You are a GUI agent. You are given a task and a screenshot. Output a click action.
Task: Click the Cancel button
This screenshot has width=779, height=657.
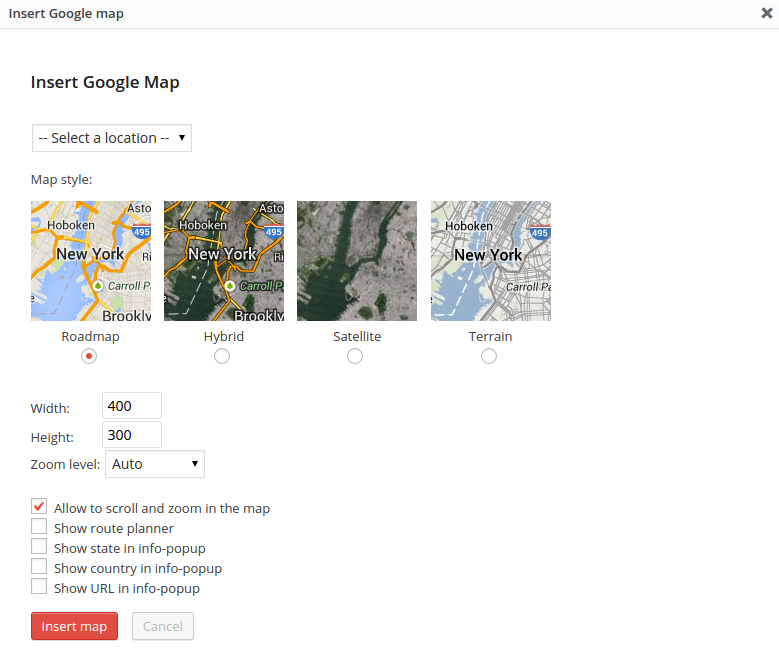163,626
